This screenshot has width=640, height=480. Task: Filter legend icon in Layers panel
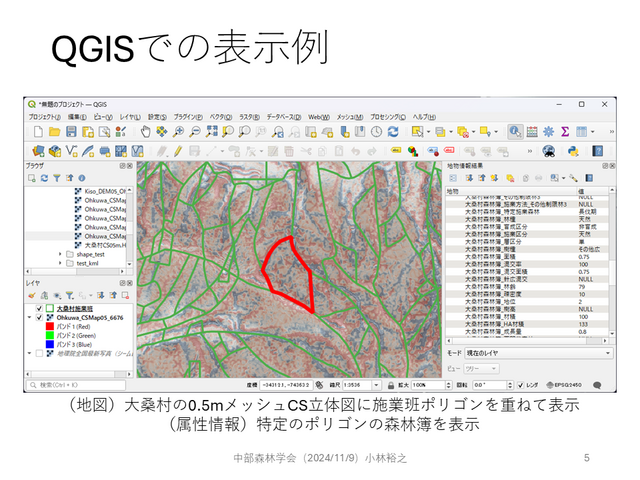tap(70, 295)
